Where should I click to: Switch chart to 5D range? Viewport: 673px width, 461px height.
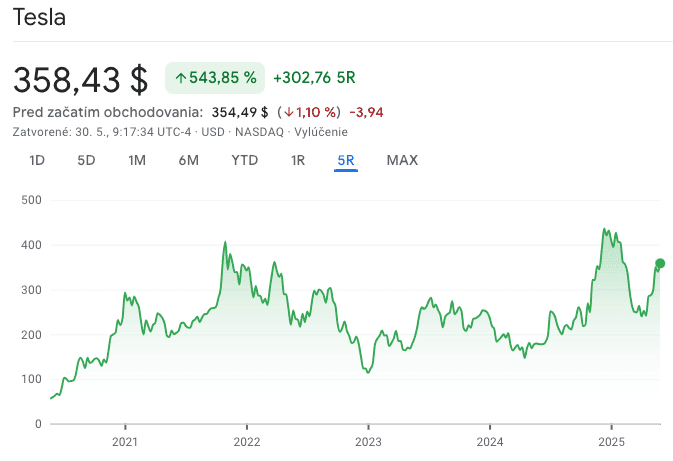click(x=86, y=160)
